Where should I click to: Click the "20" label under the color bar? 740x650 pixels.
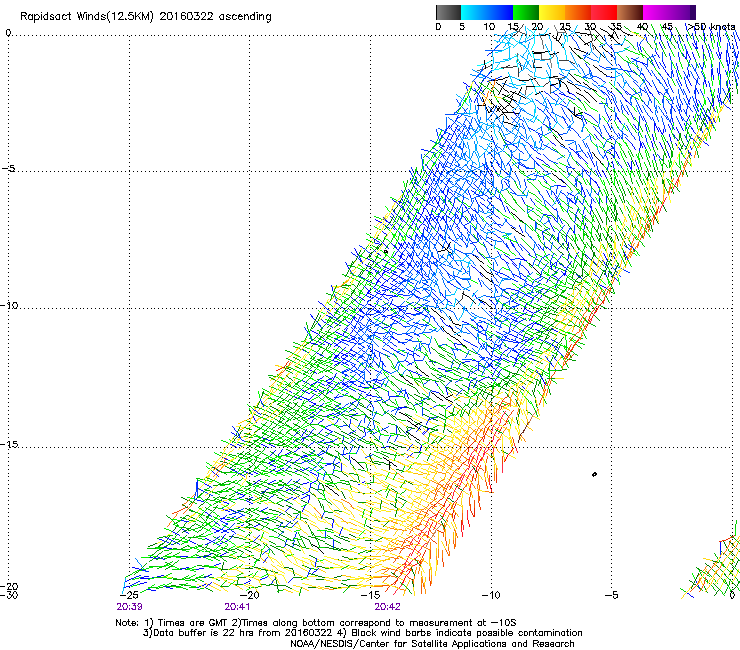point(537,27)
